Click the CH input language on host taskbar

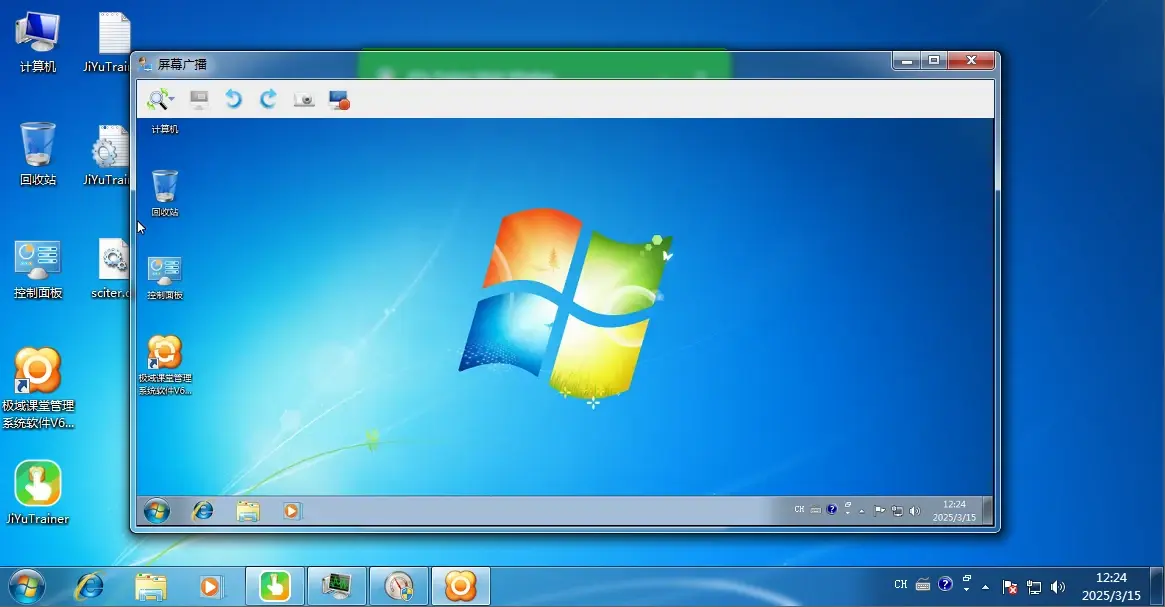[x=900, y=585]
